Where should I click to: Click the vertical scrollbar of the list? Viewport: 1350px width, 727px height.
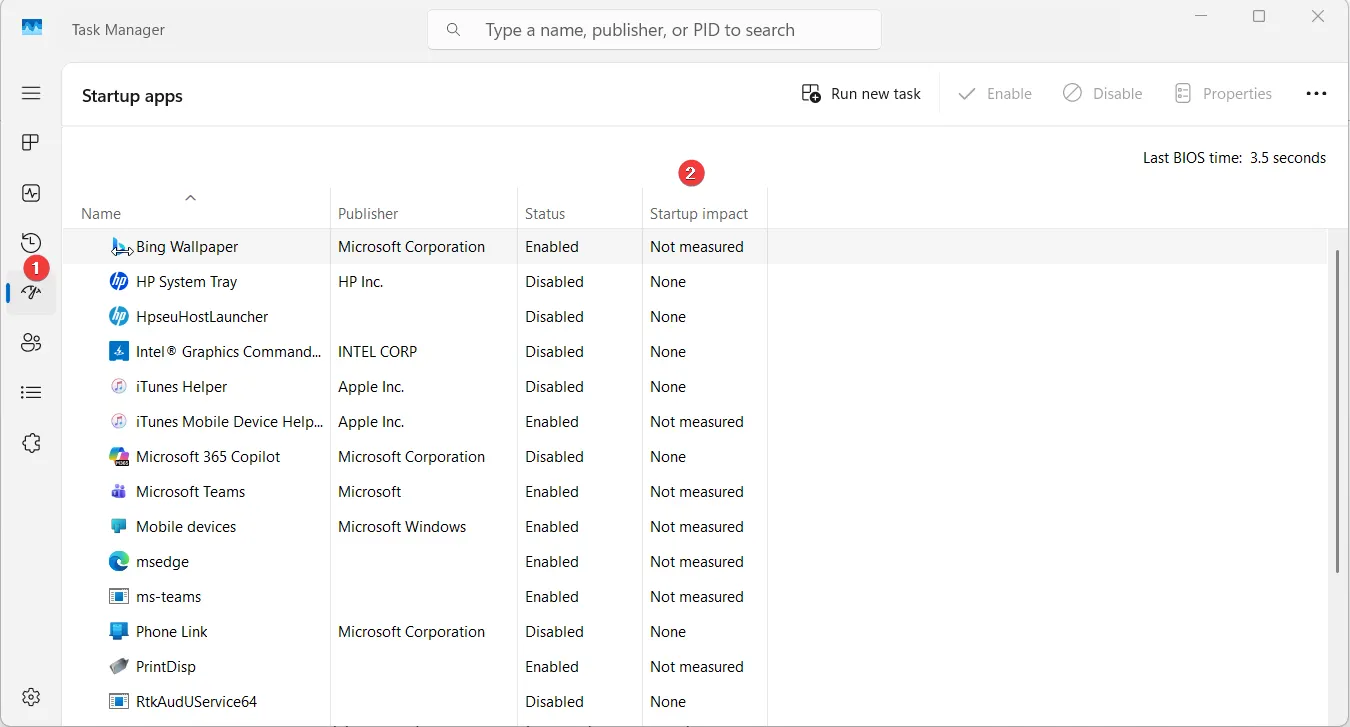(1339, 410)
